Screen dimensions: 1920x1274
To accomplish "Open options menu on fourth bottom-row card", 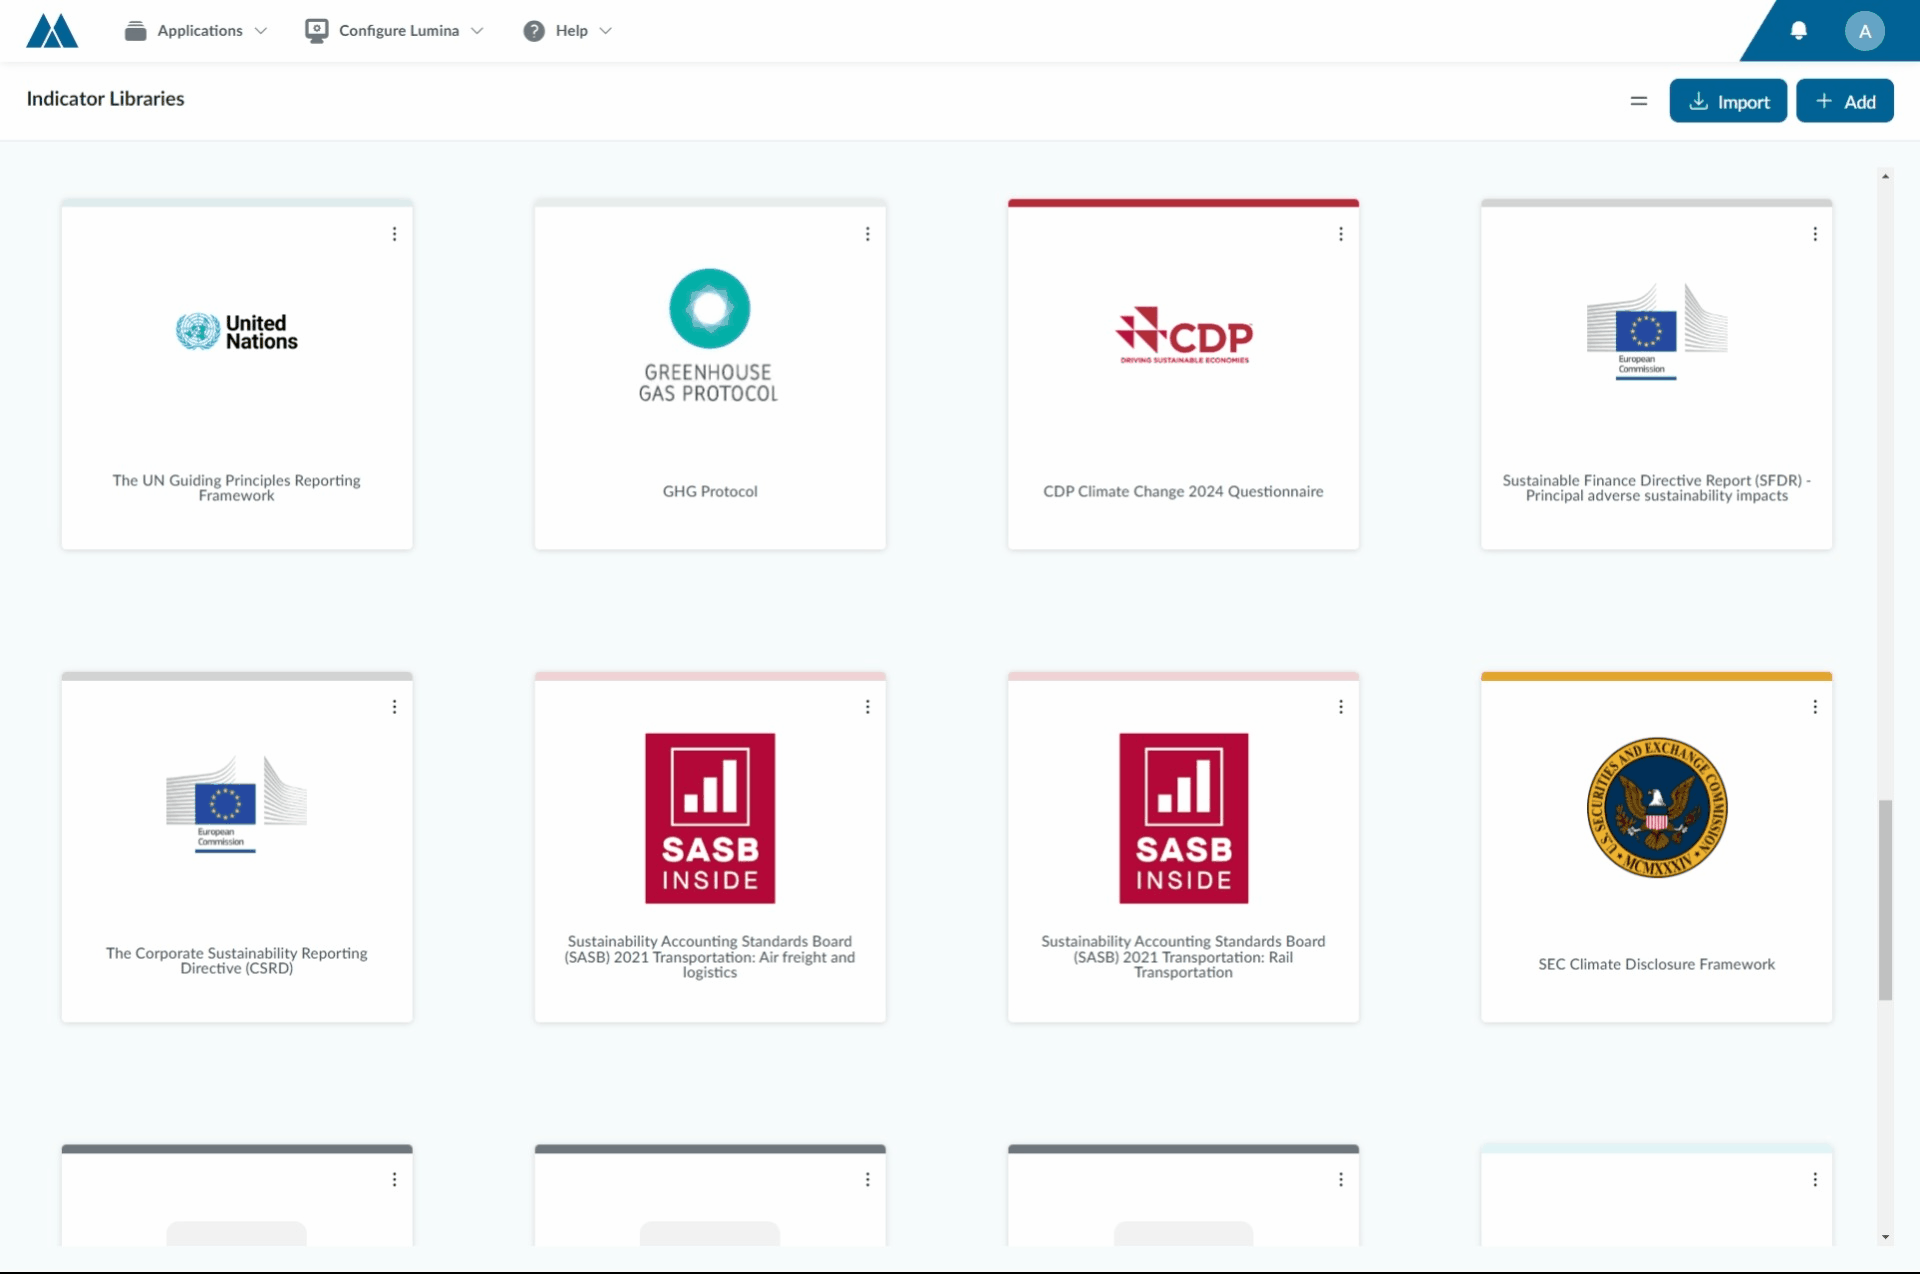I will (x=1814, y=1180).
